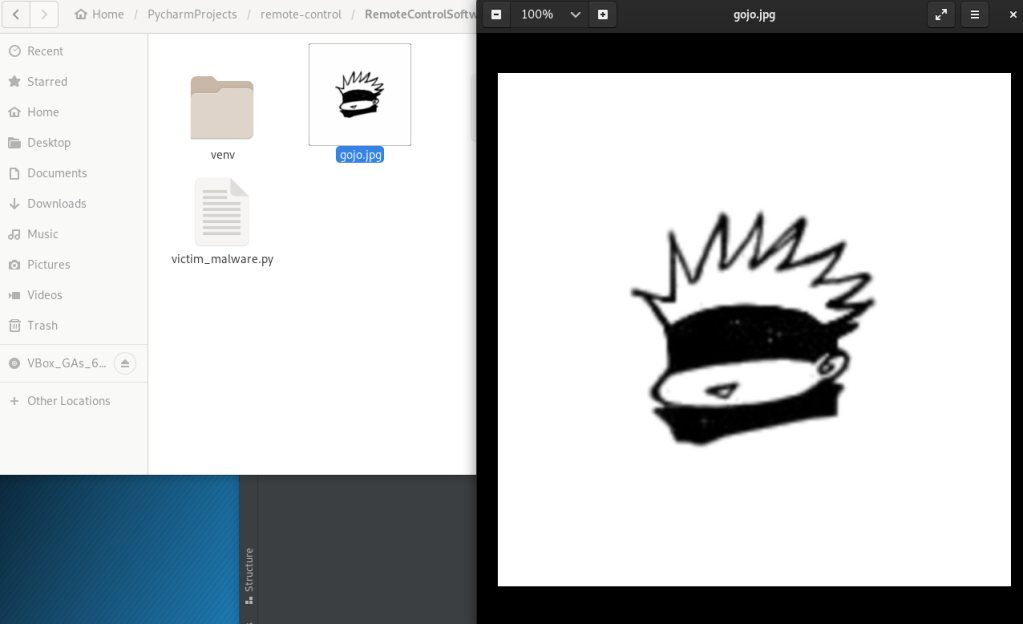Go forward in the file manager
This screenshot has height=624, width=1023.
pos(44,15)
